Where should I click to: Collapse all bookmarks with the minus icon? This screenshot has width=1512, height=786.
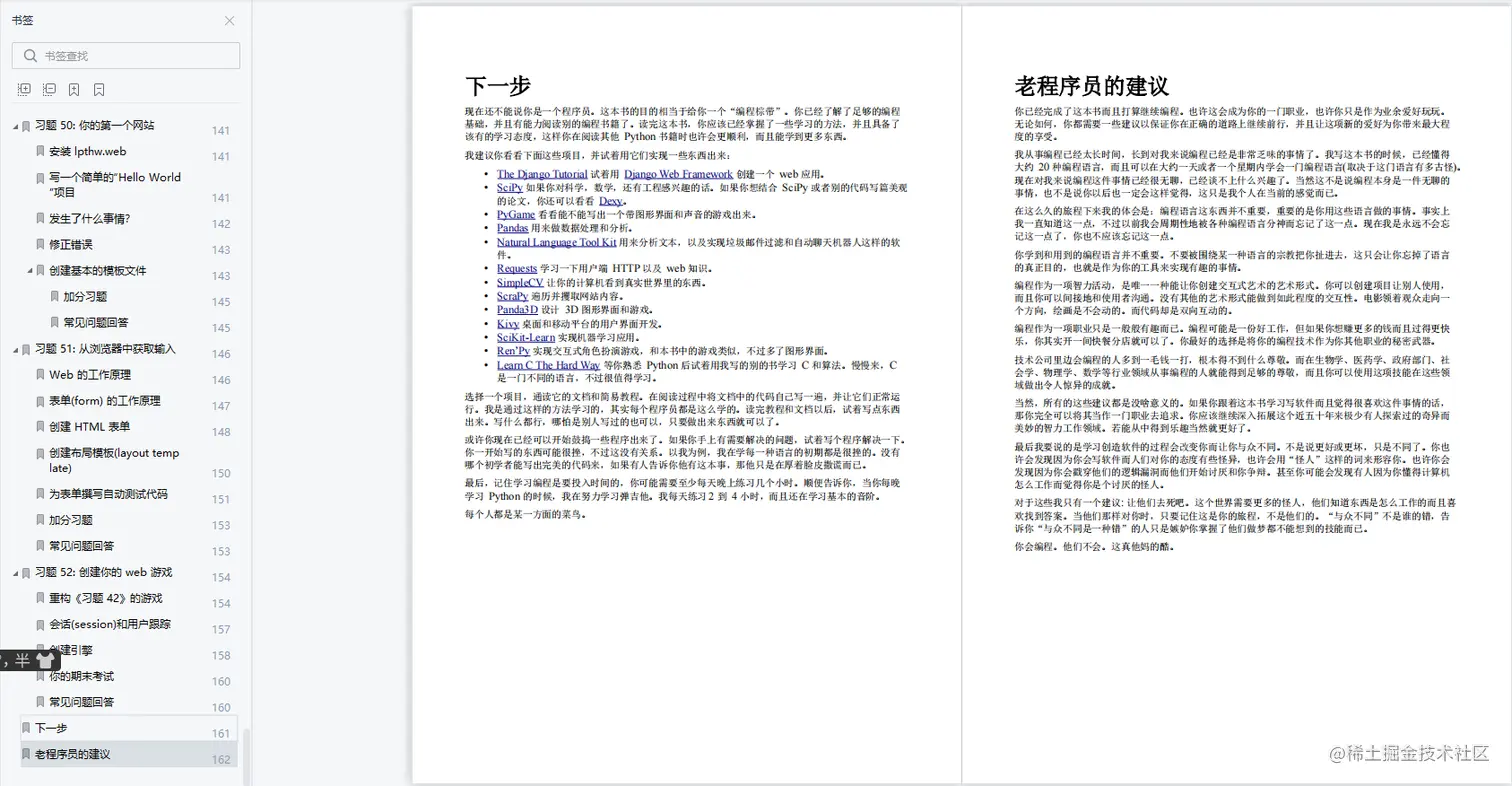(x=49, y=89)
